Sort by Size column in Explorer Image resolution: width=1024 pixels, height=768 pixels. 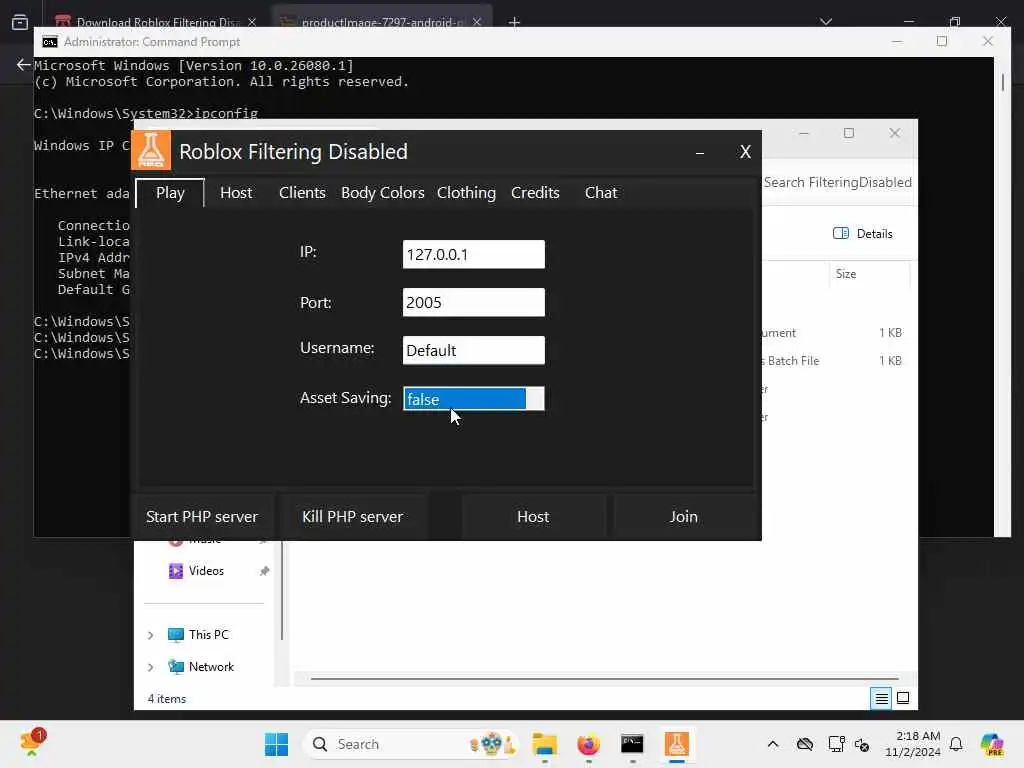[846, 274]
